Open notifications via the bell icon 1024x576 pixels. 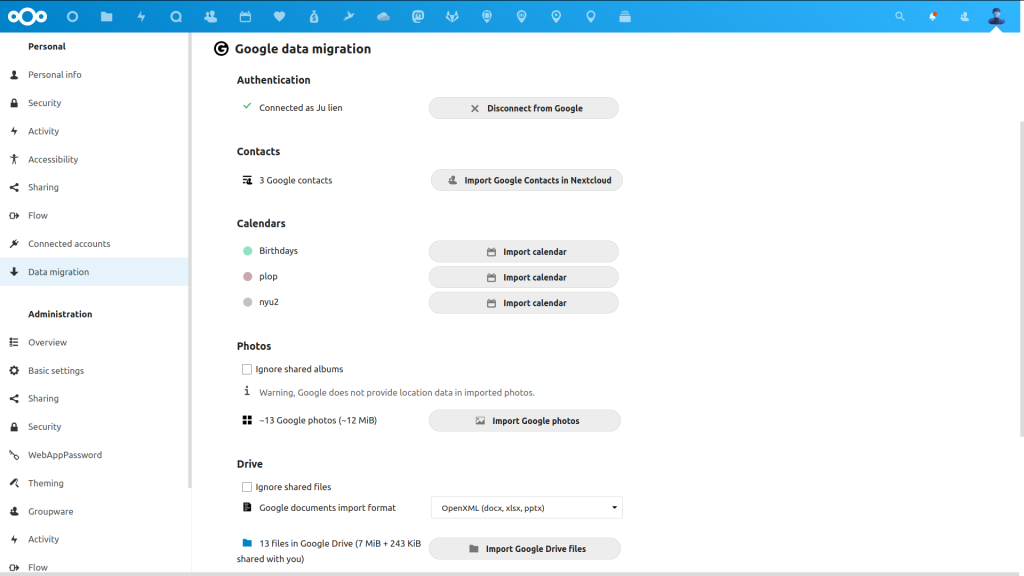931,15
